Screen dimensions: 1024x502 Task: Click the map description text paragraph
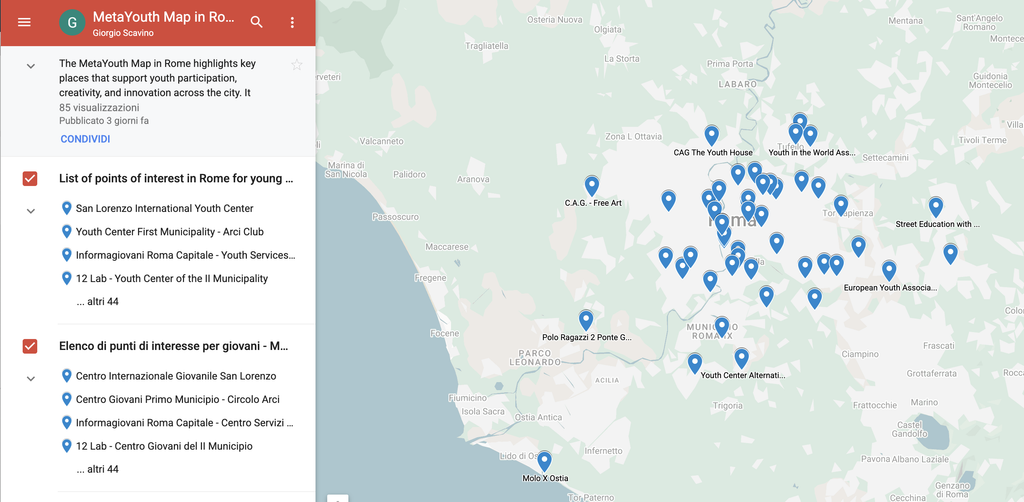point(157,78)
